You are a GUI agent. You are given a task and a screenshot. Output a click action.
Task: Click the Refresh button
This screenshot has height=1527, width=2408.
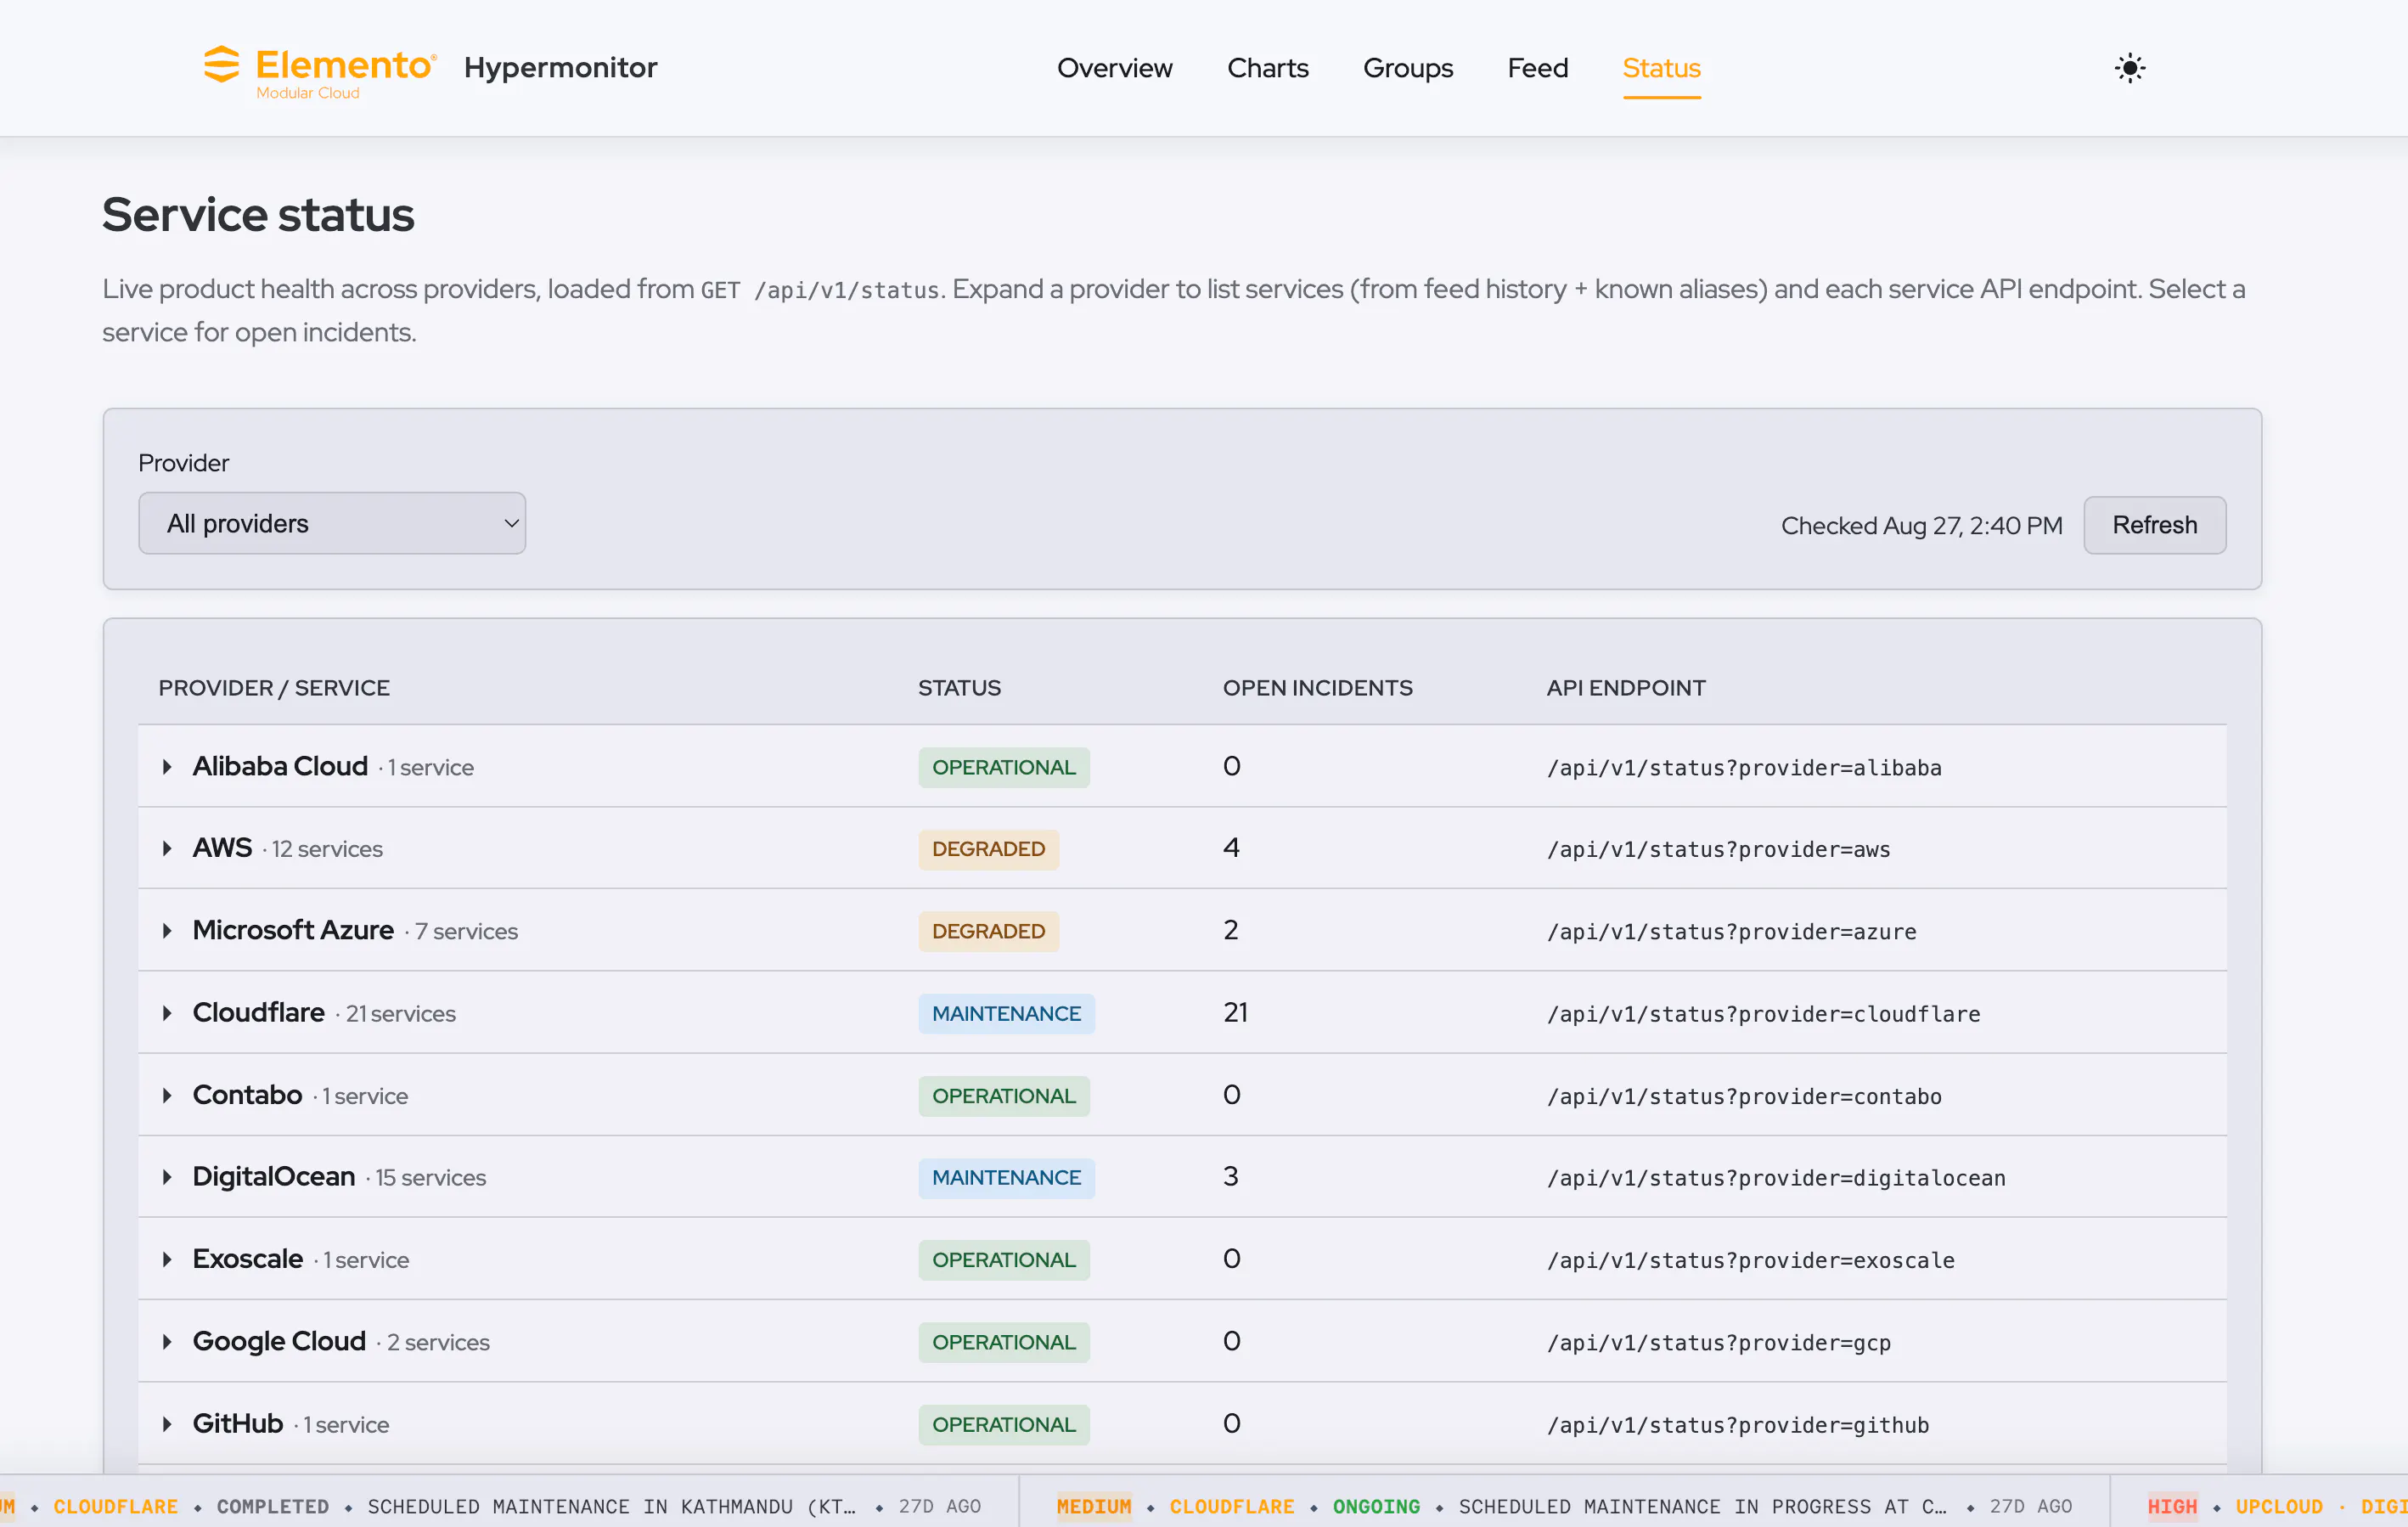click(x=2154, y=525)
